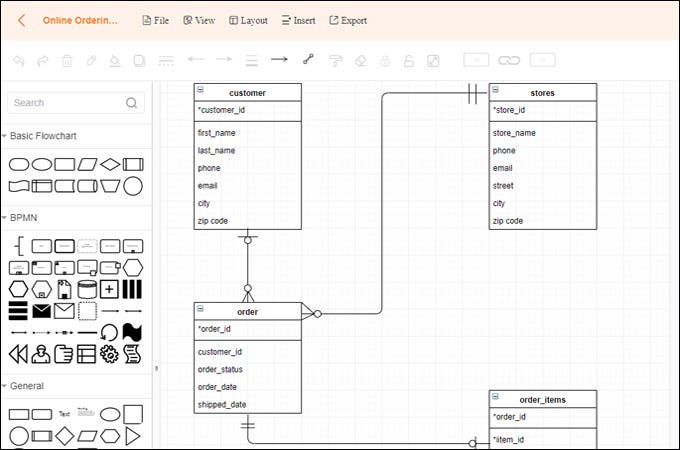Select the store_name field
This screenshot has height=450, width=680.
[543, 133]
